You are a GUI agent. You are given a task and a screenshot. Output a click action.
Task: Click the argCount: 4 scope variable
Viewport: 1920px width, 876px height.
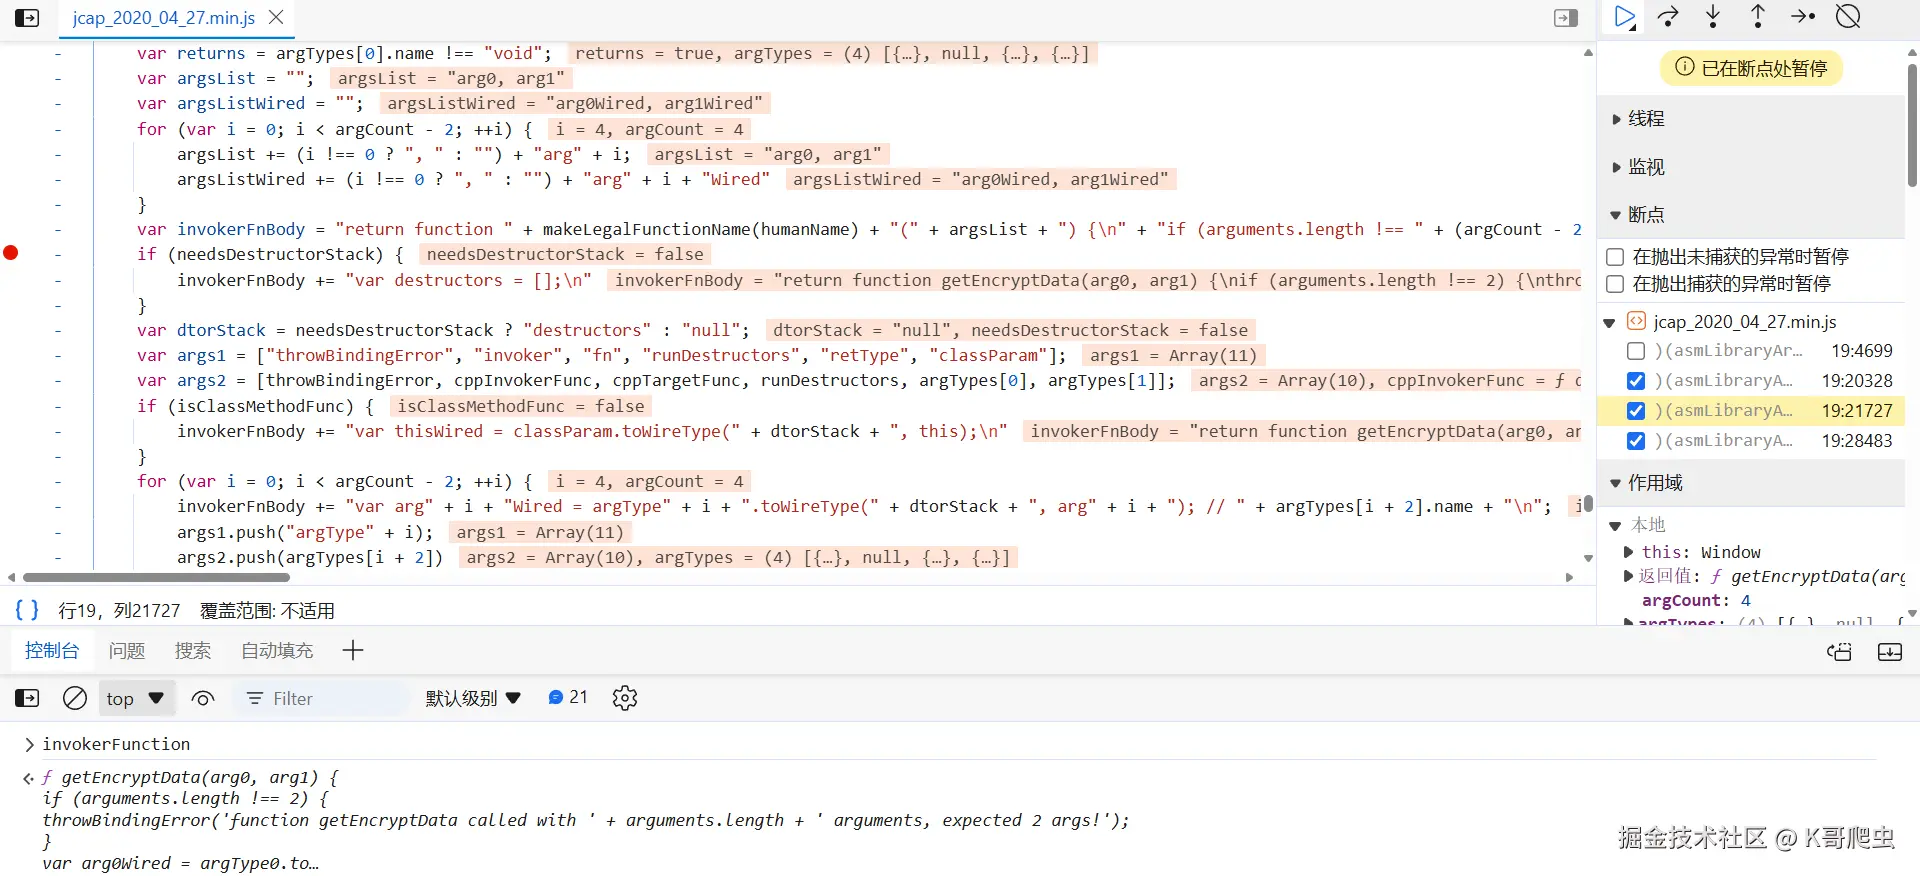coord(1696,600)
